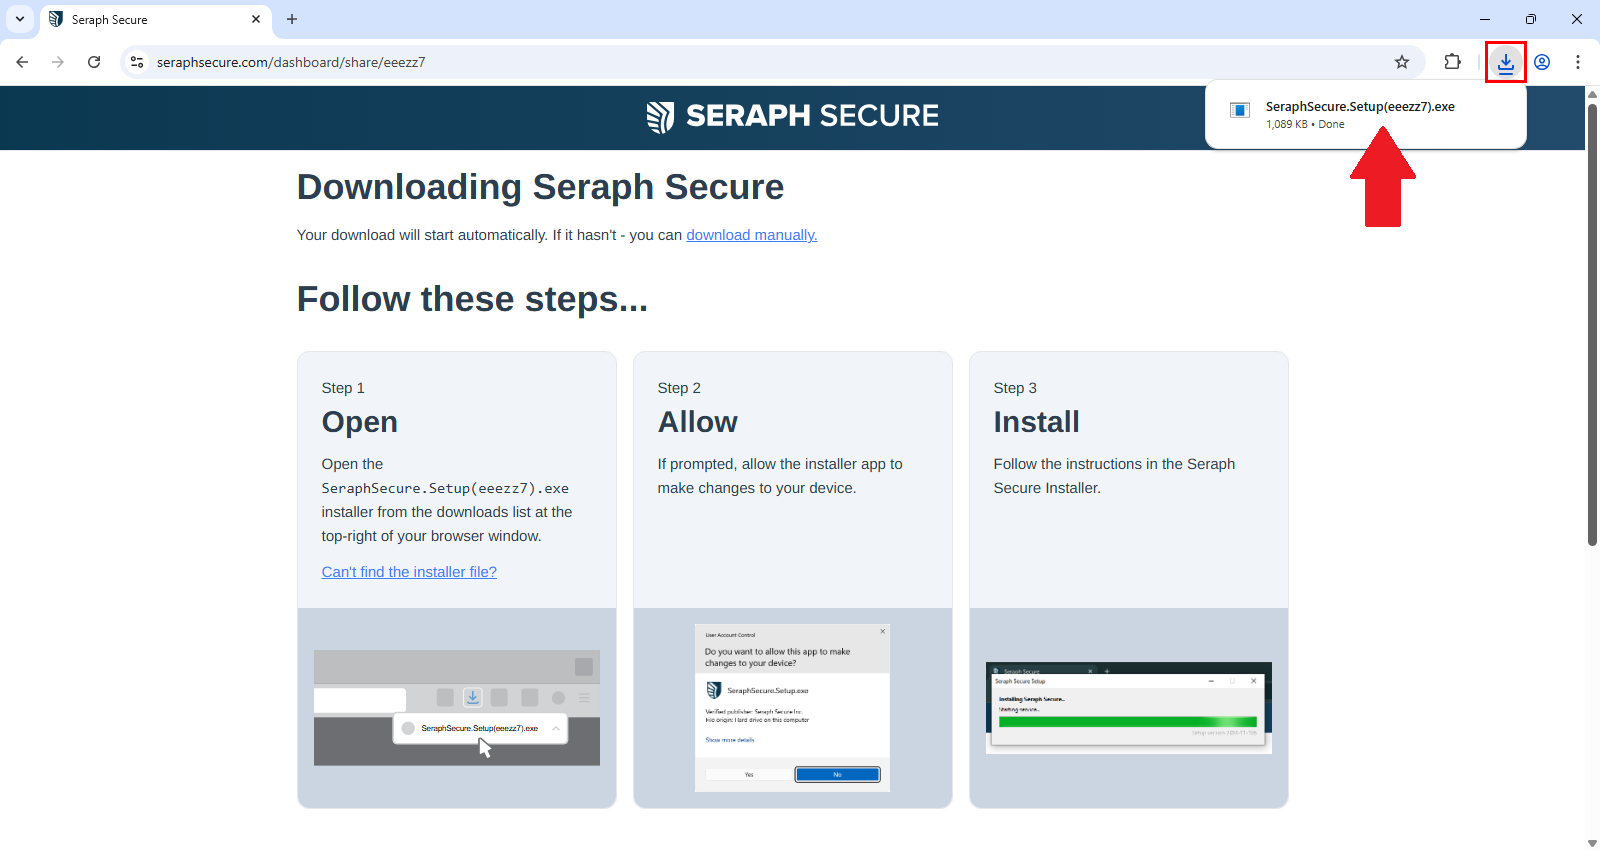Click the scrollbar down arrow

pos(1592,843)
